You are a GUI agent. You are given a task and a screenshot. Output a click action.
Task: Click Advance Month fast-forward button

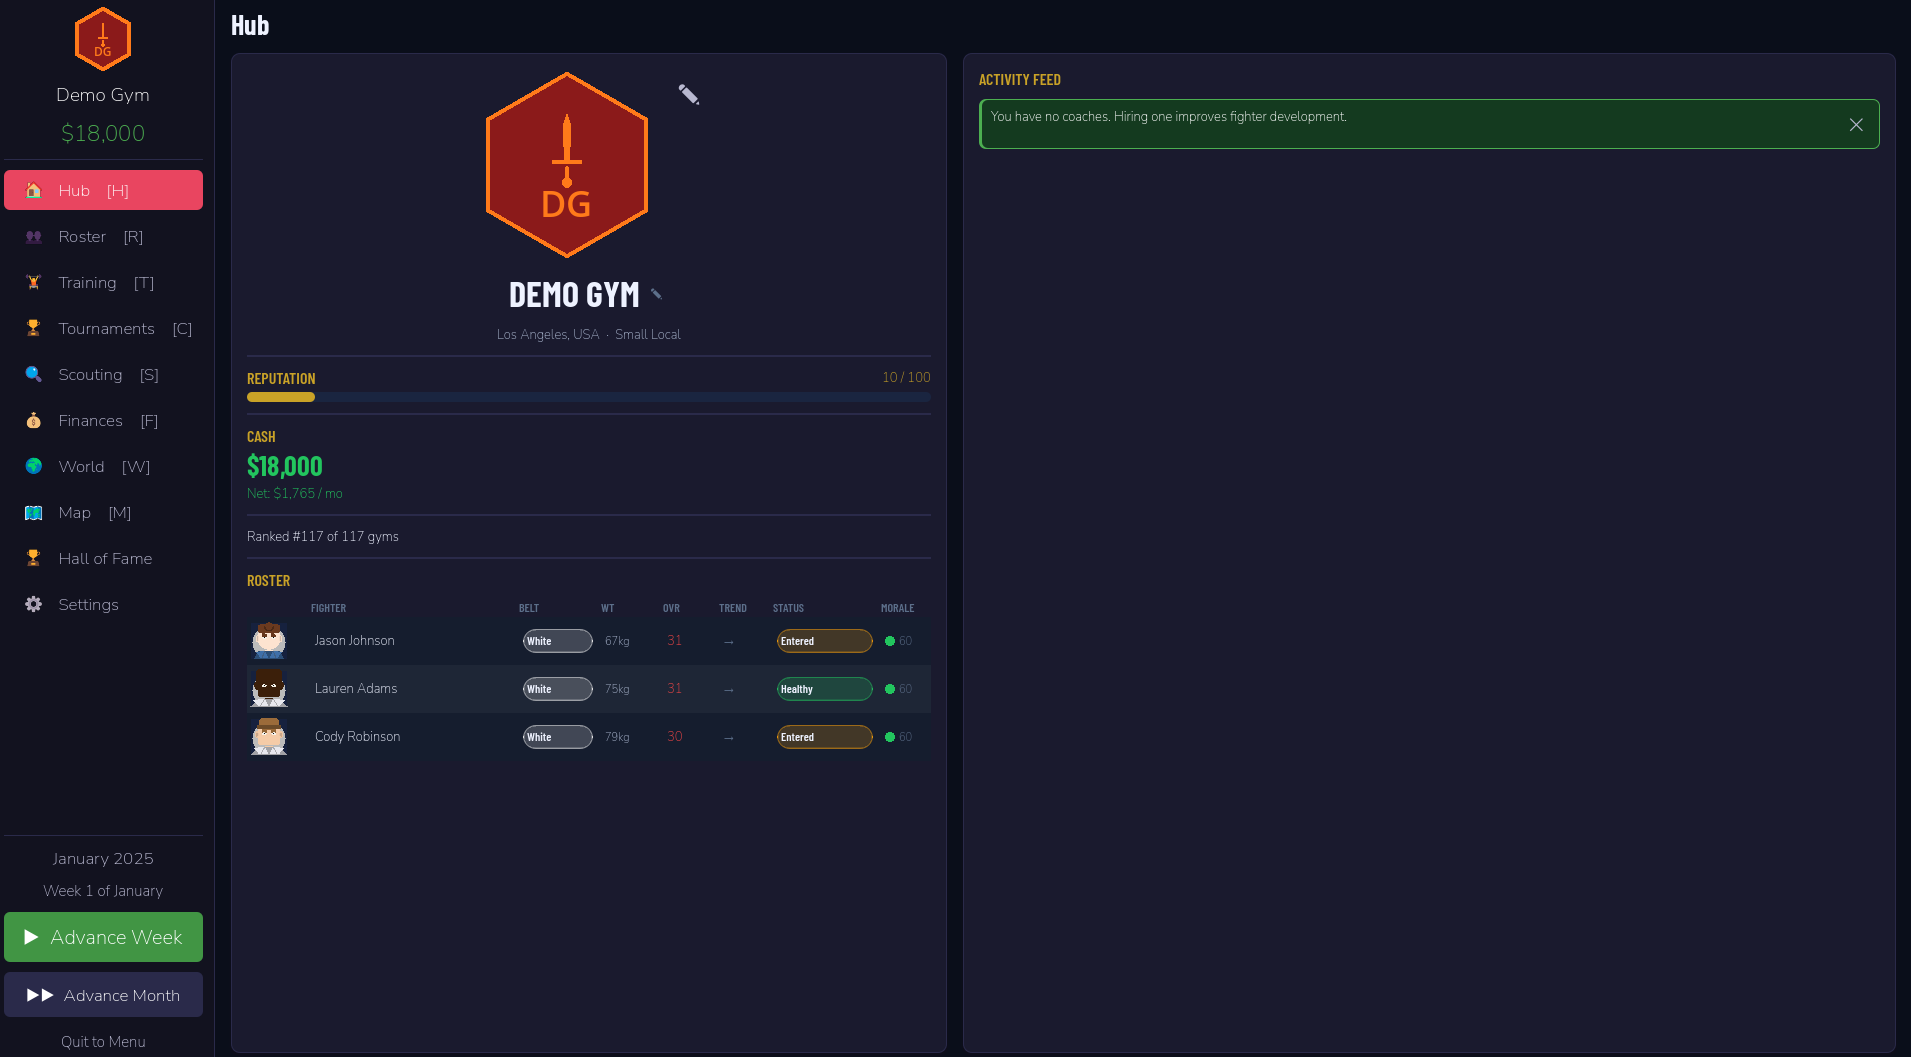tap(103, 995)
